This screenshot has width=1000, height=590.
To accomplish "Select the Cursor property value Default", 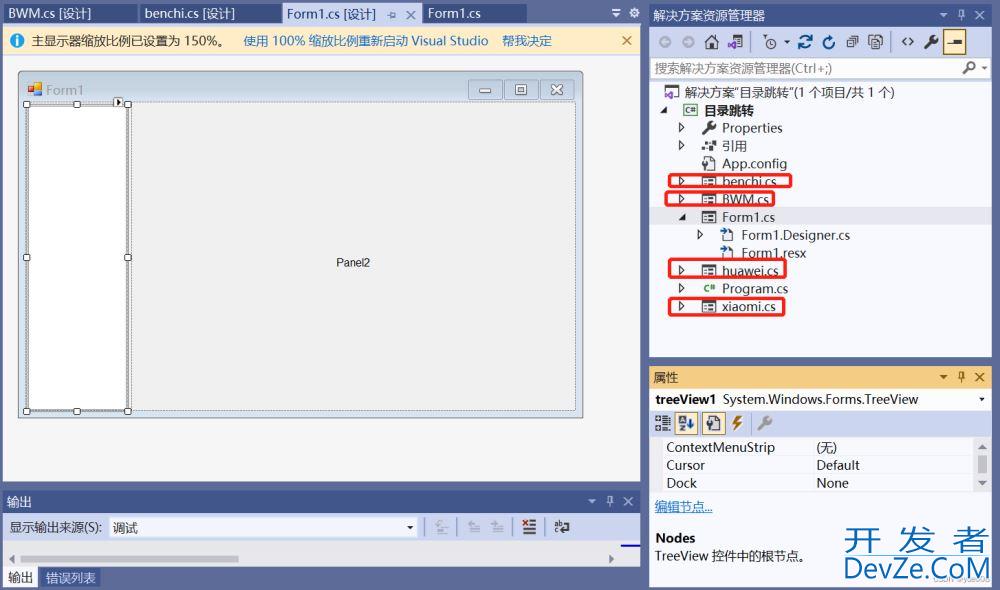I will point(838,465).
